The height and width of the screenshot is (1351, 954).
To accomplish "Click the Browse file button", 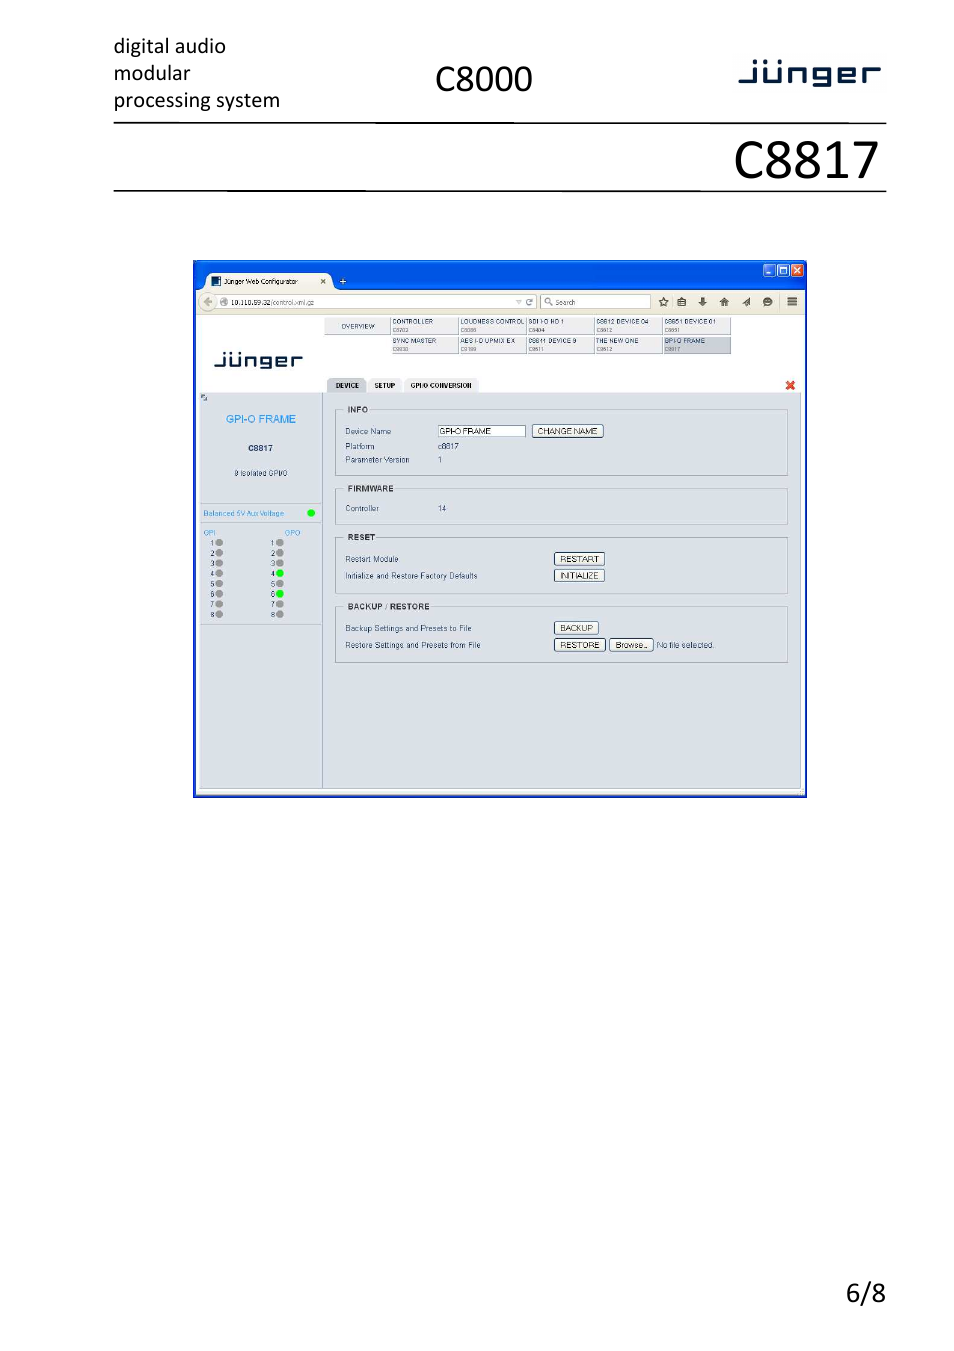I will (x=631, y=645).
